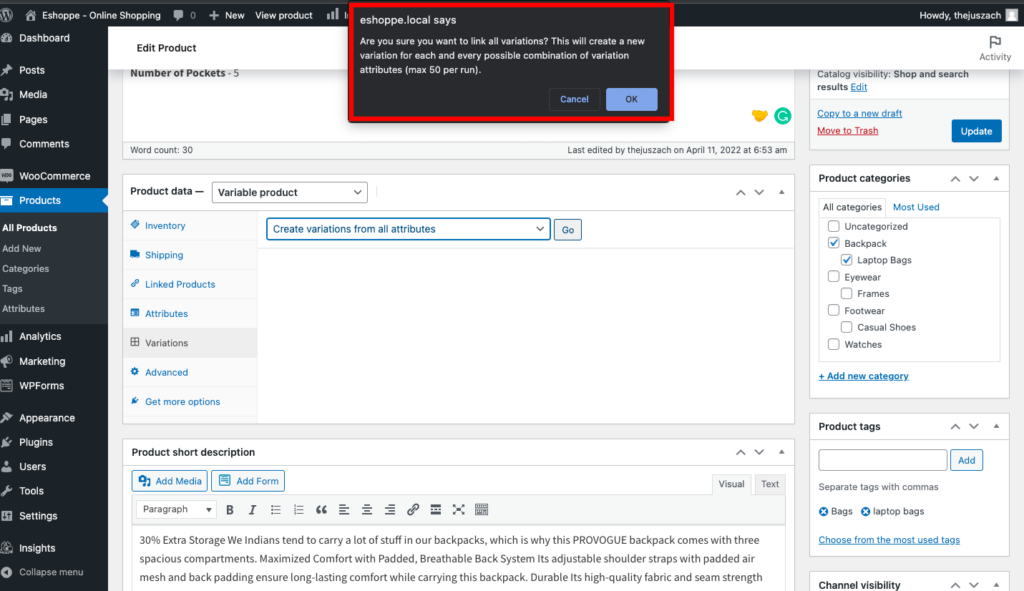
Task: Click the home icon beside Eshoppe
Action: (31, 14)
